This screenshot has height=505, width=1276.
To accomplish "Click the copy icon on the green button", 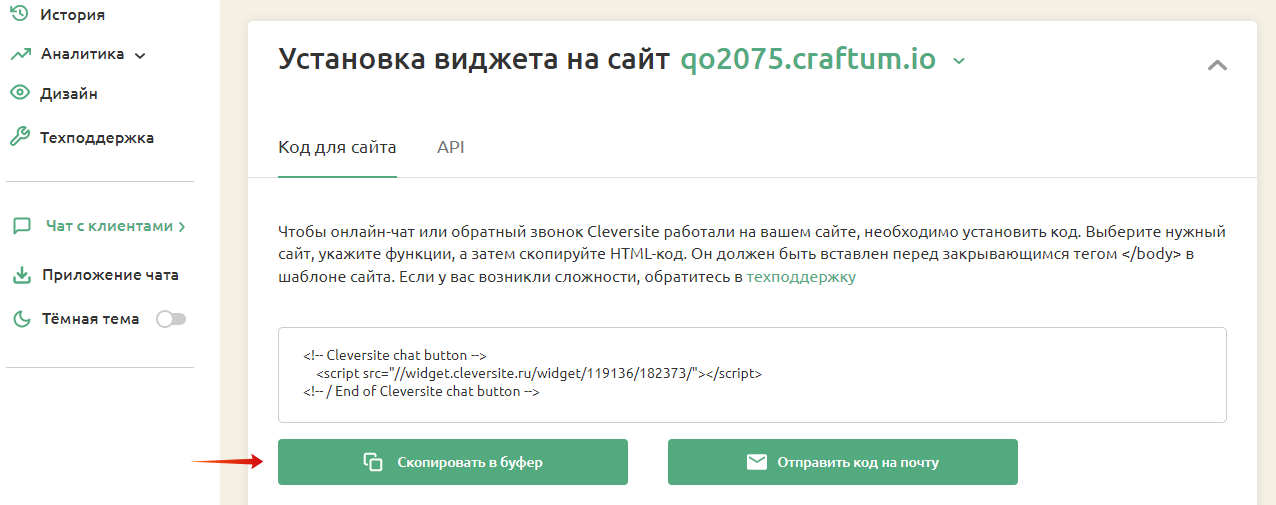I will pos(373,462).
